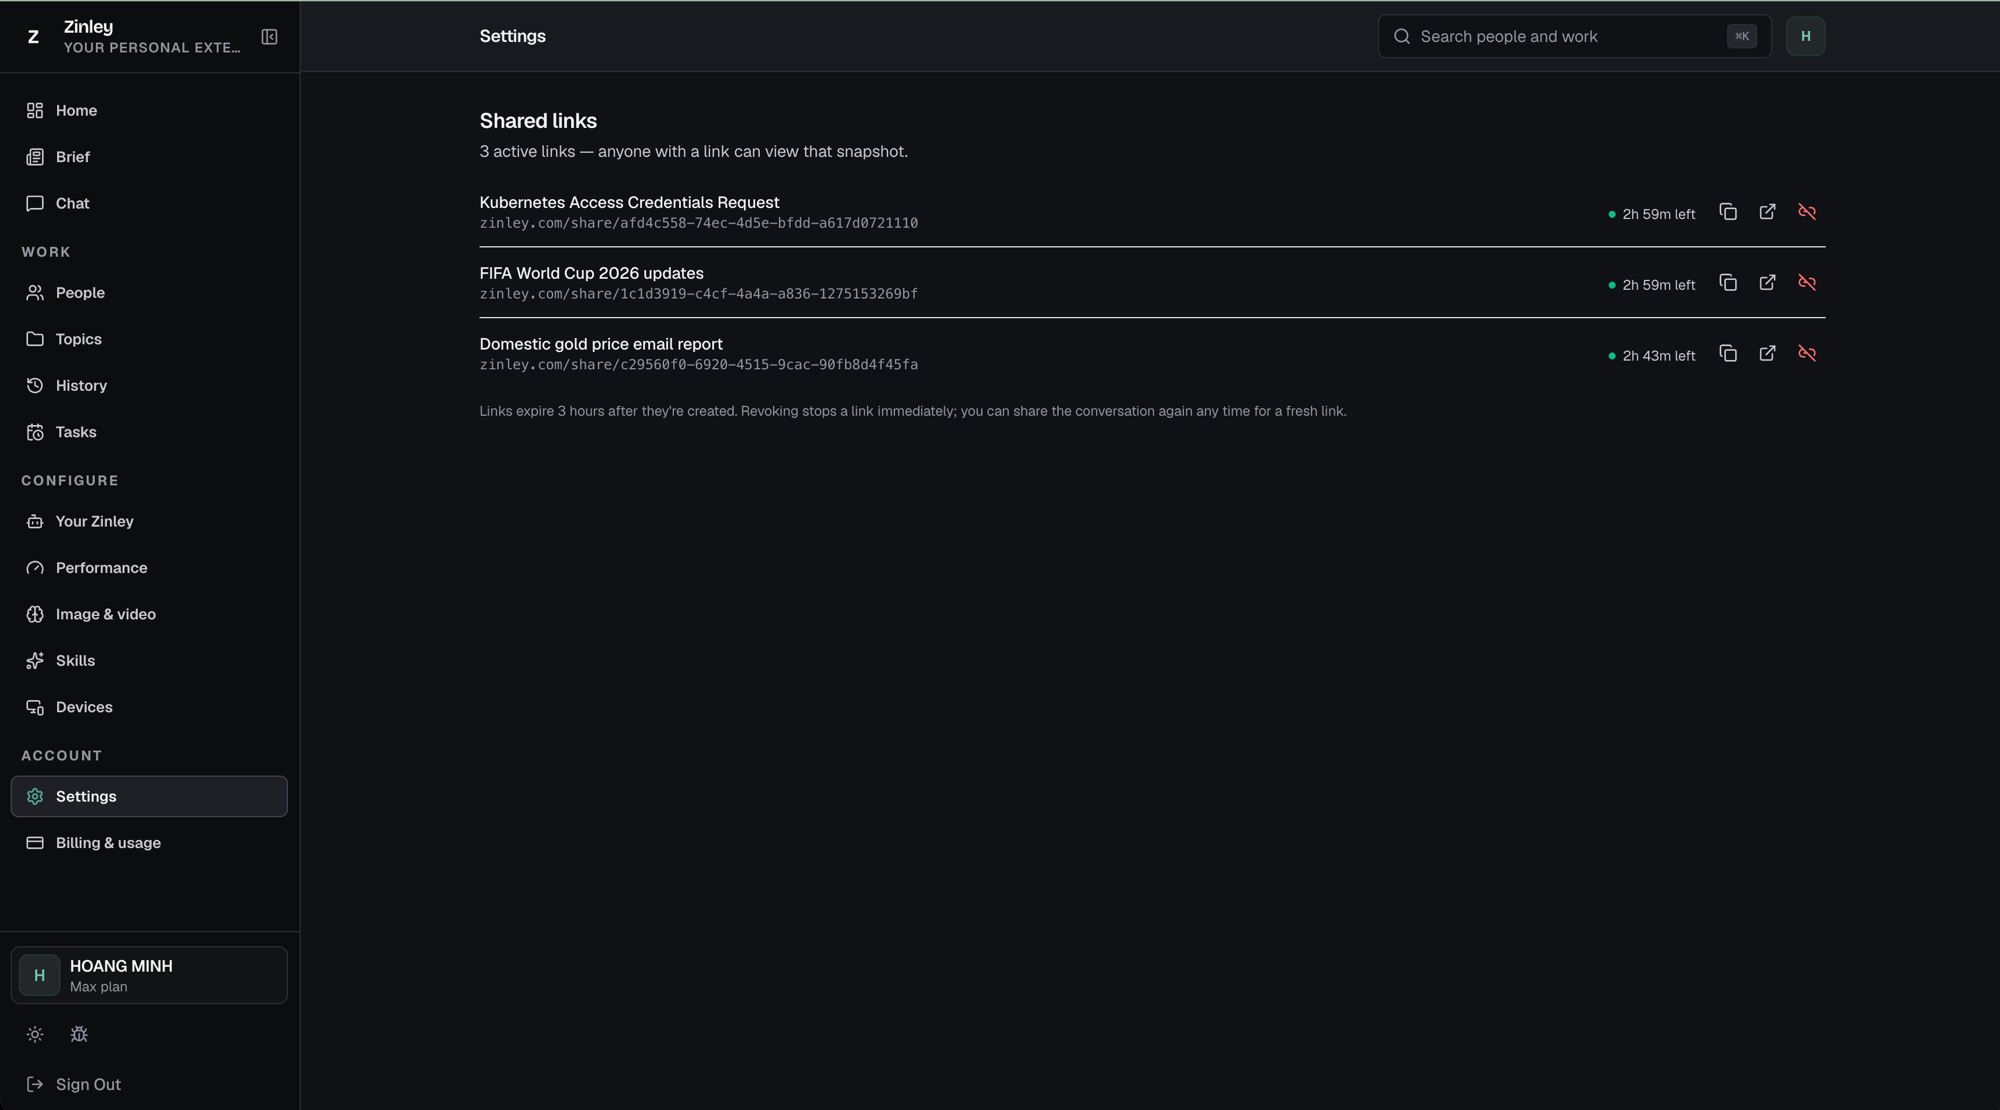The image size is (2000, 1110).
Task: Go to Chat
Action: (x=149, y=203)
